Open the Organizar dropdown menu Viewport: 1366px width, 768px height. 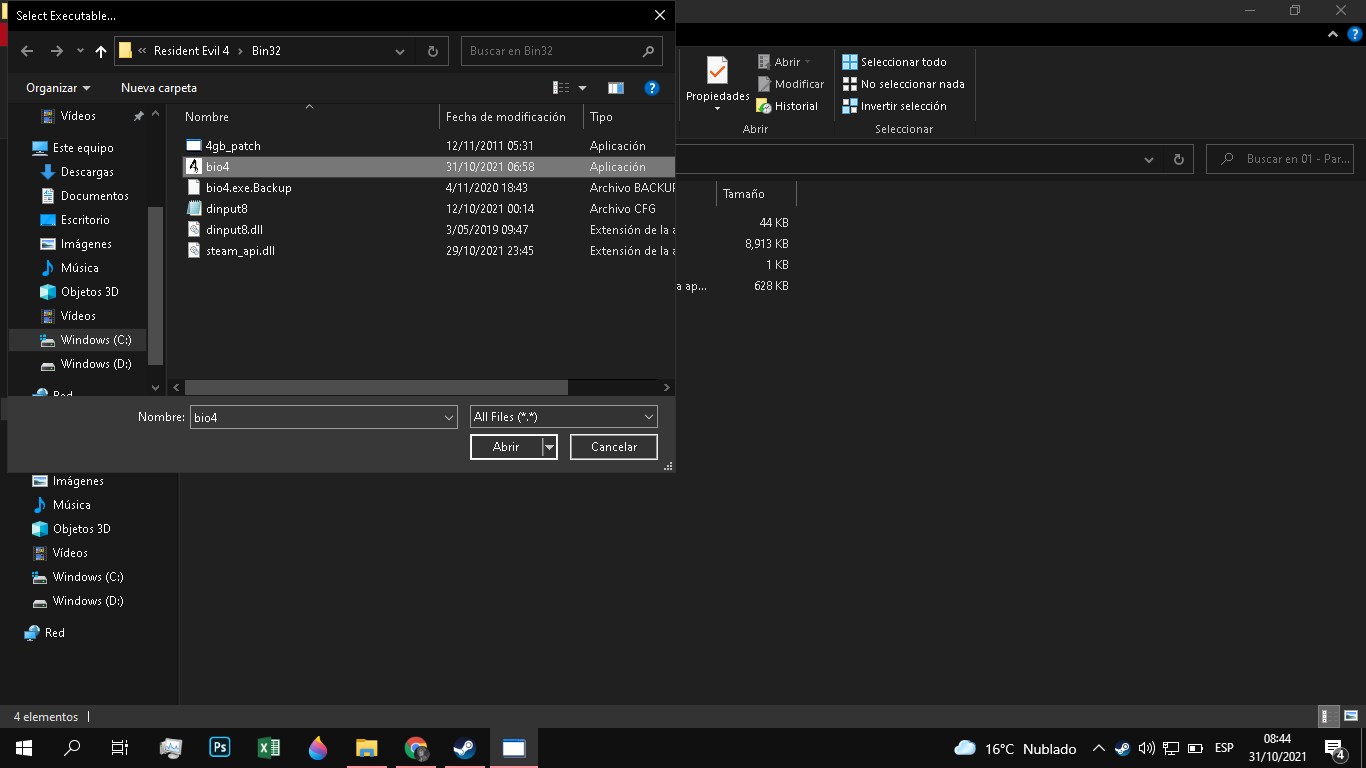[x=58, y=88]
